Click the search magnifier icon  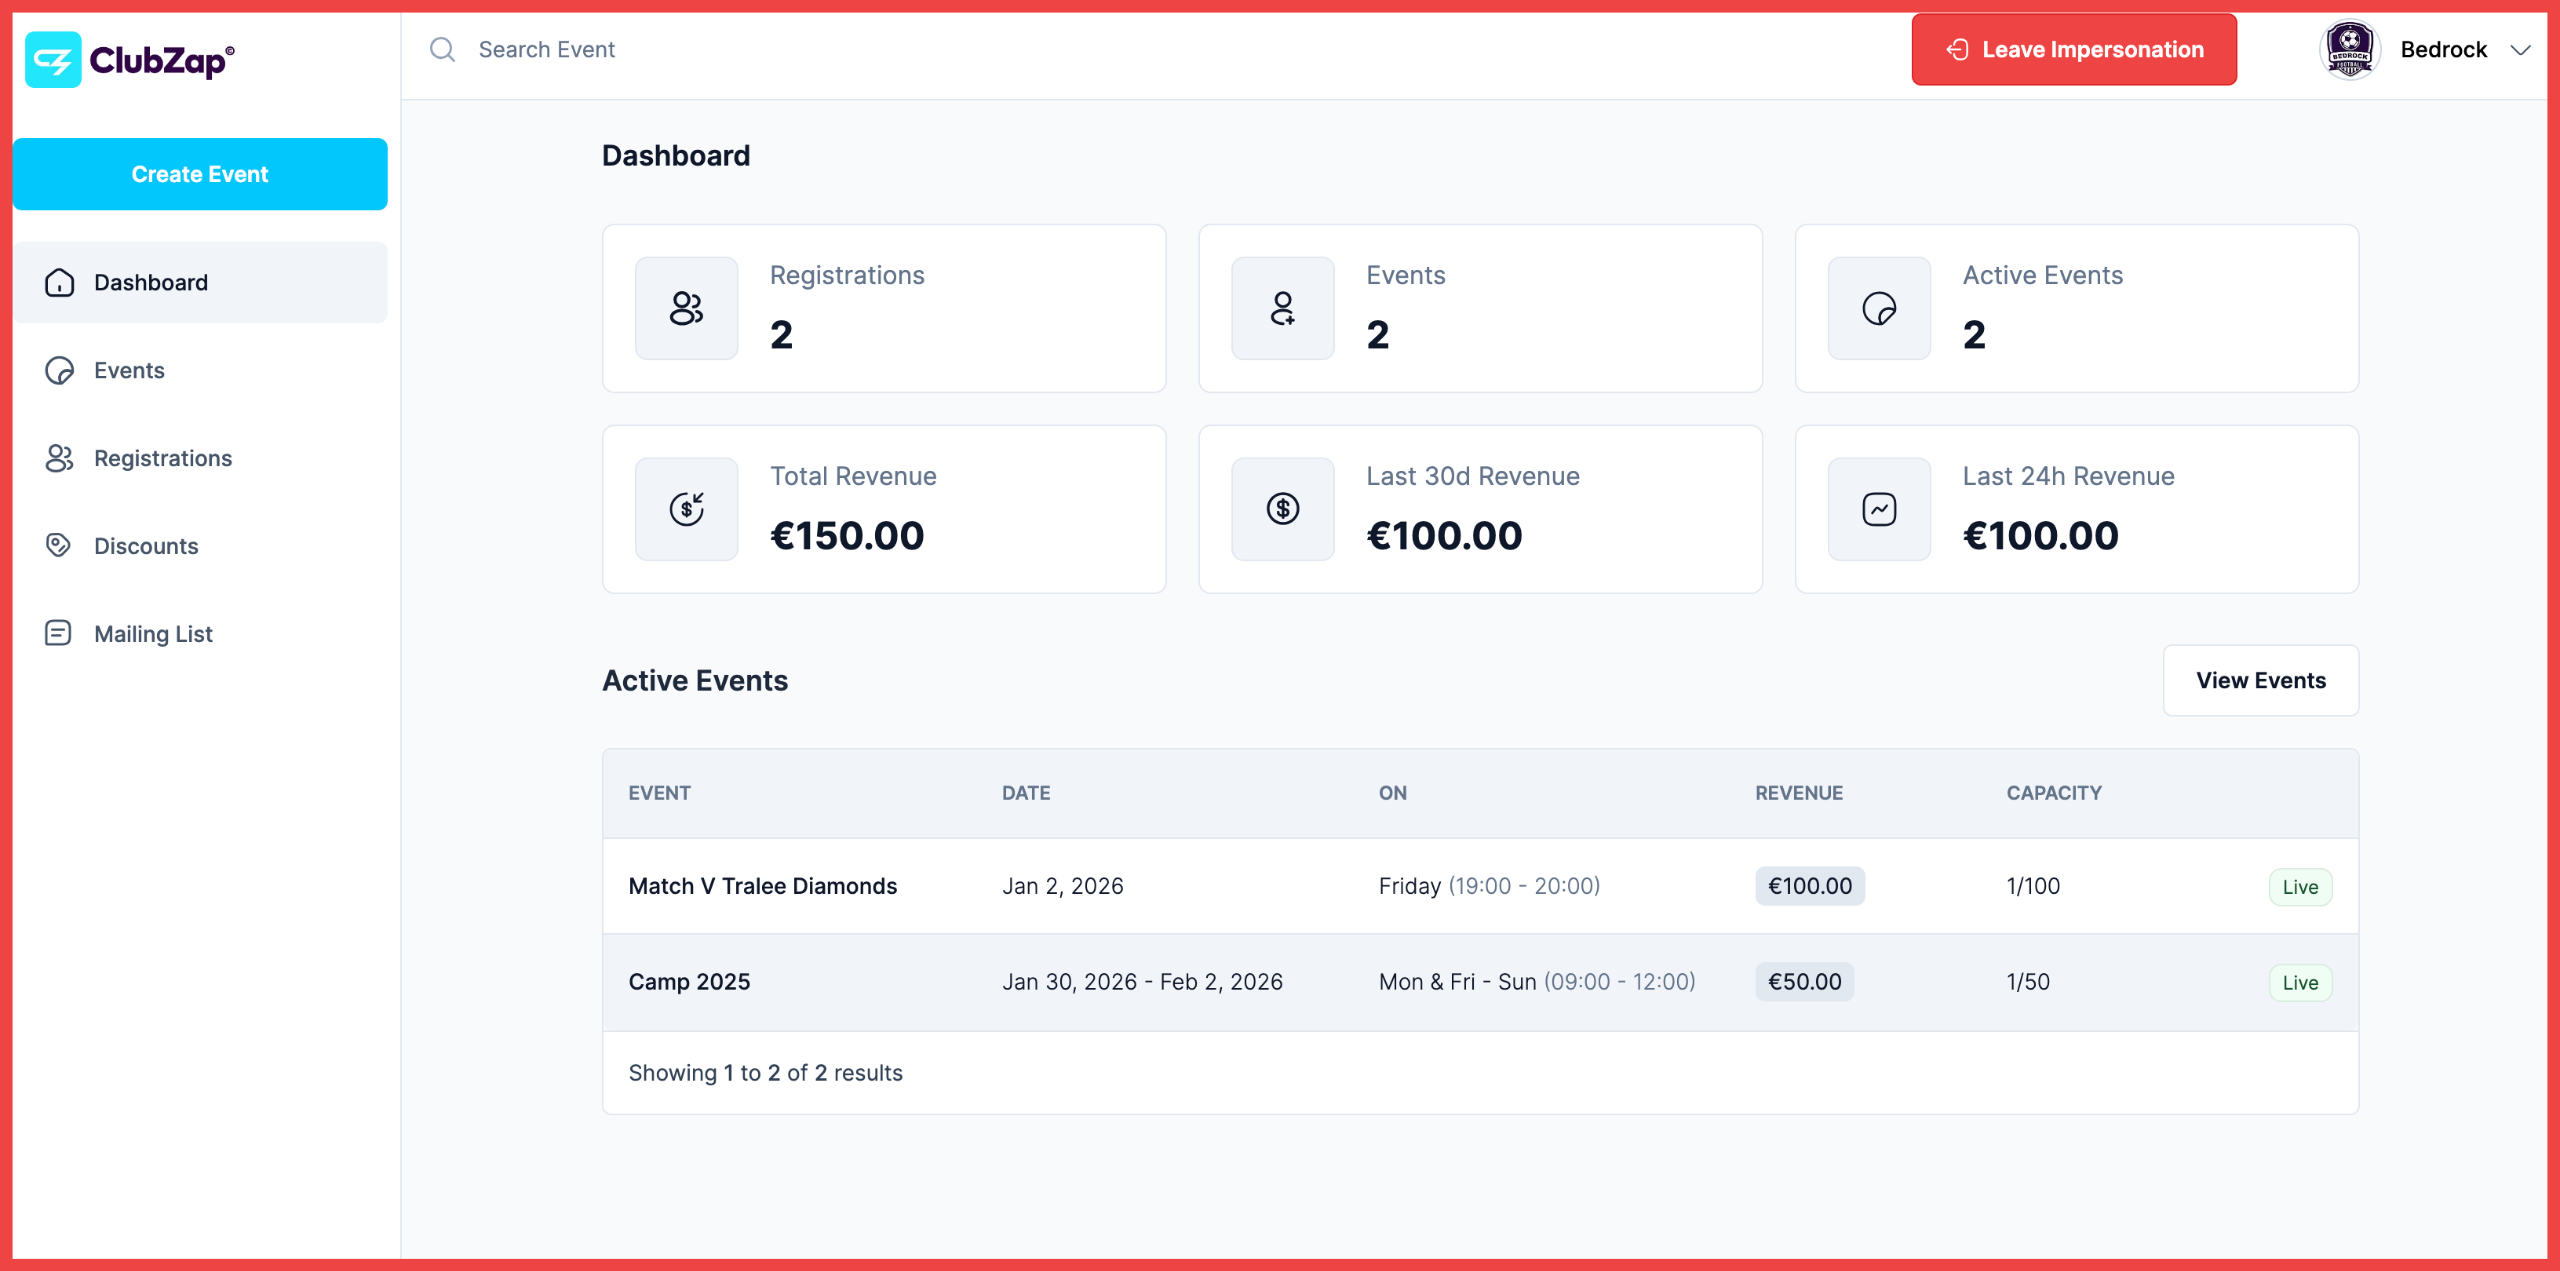tap(442, 50)
